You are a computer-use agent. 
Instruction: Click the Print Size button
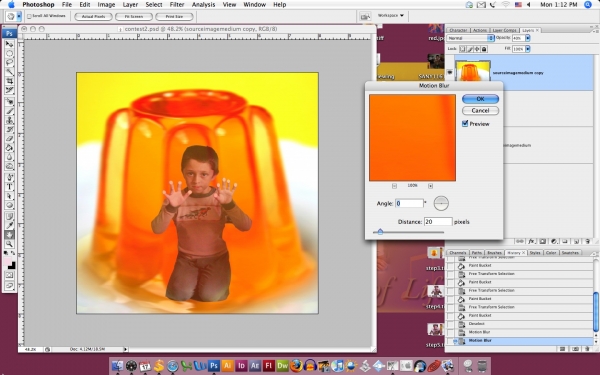point(174,16)
